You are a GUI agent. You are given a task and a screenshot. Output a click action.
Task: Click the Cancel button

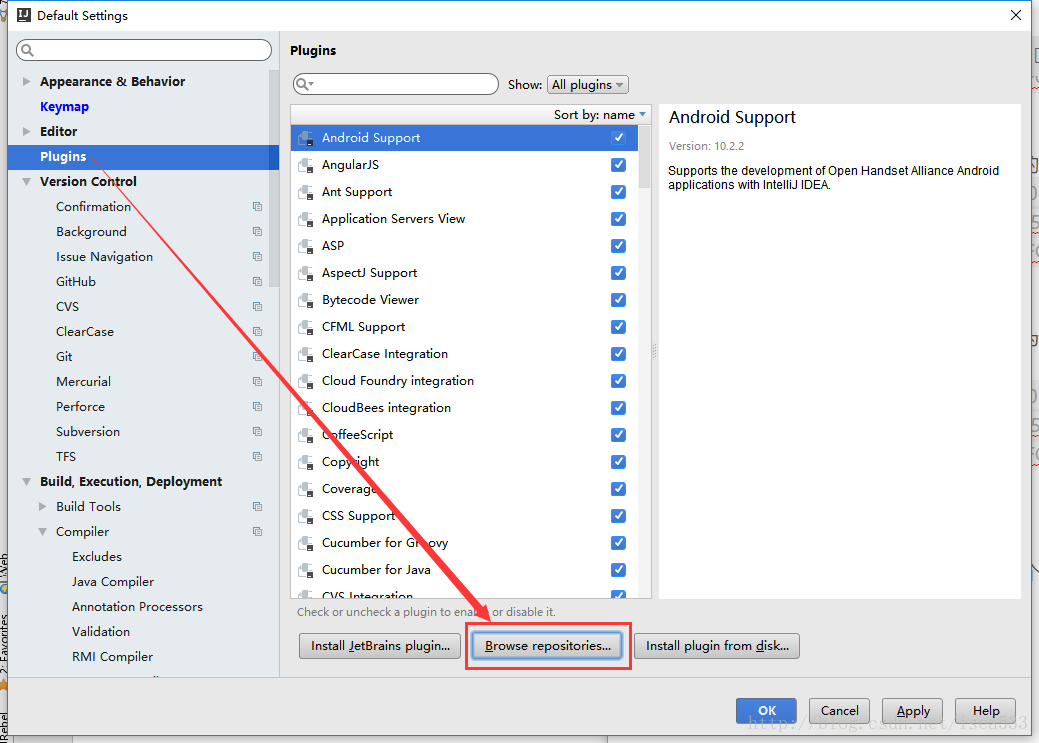tap(840, 711)
